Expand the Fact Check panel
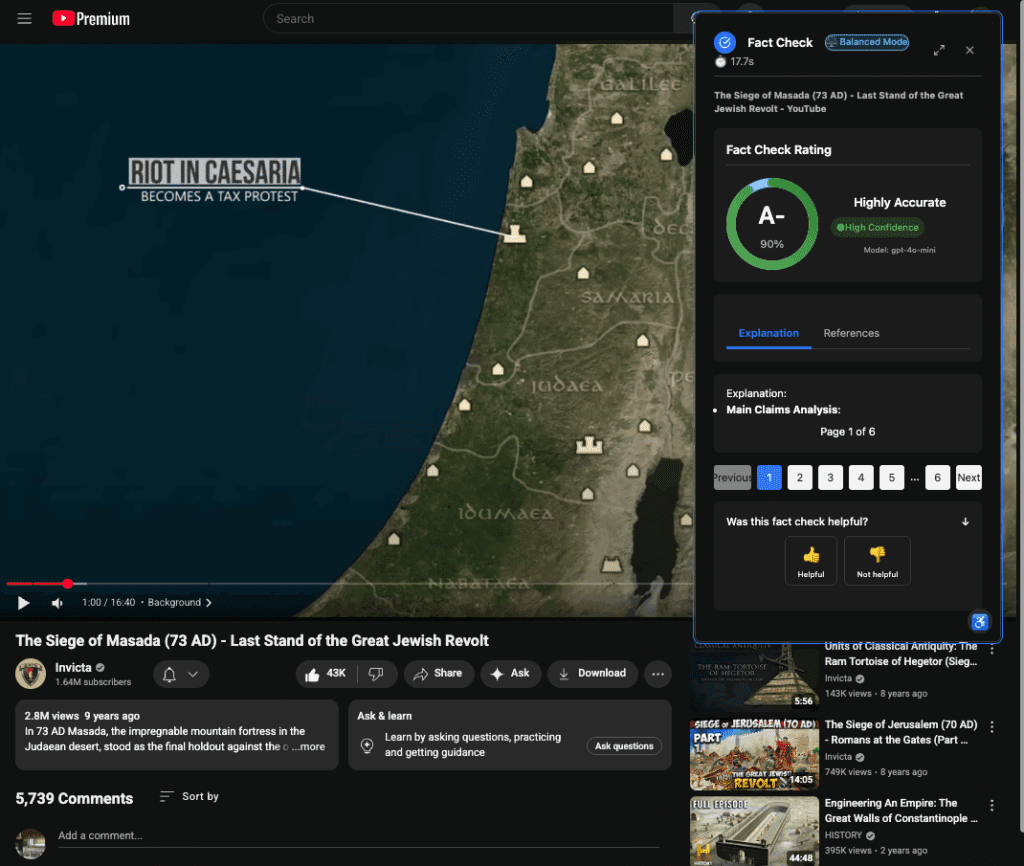The width and height of the screenshot is (1024, 866). [939, 50]
